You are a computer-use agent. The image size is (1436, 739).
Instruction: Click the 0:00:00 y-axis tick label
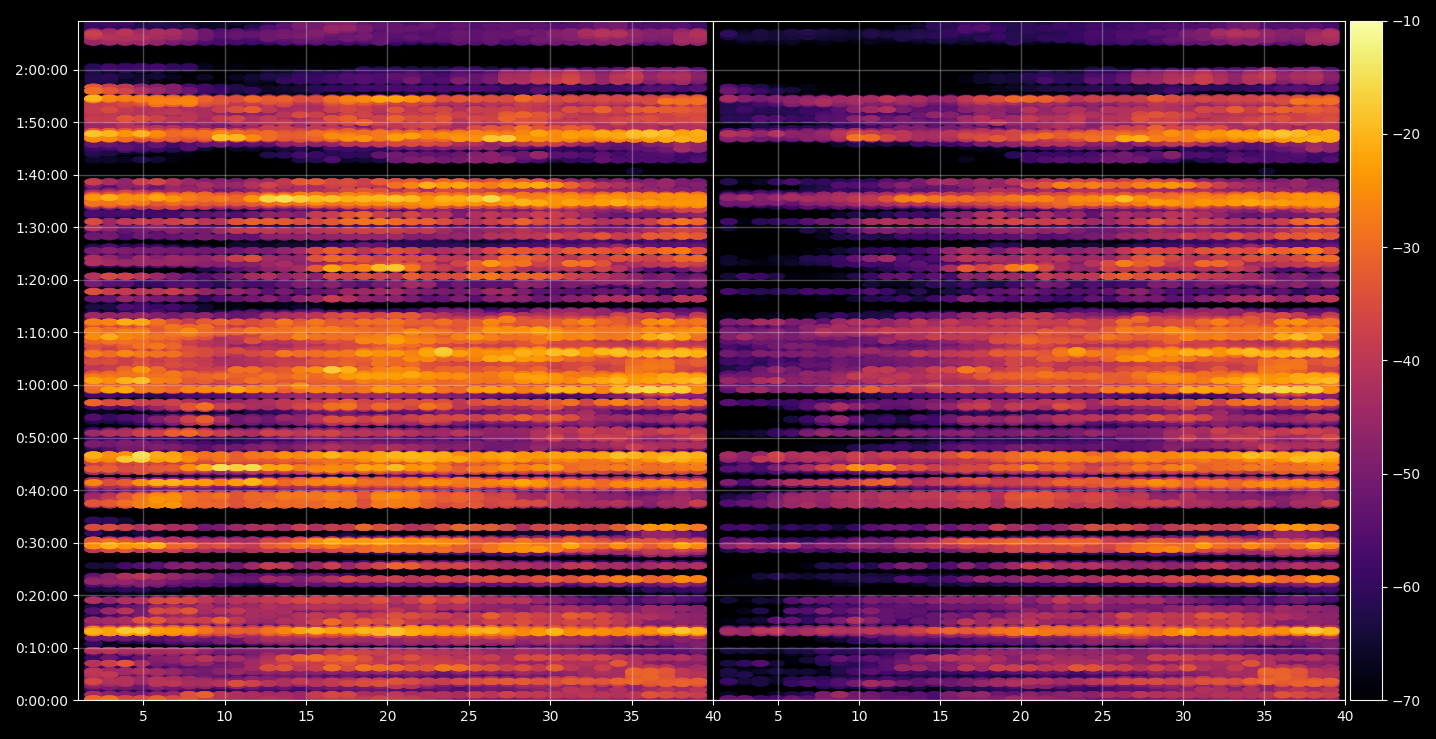[x=42, y=701]
